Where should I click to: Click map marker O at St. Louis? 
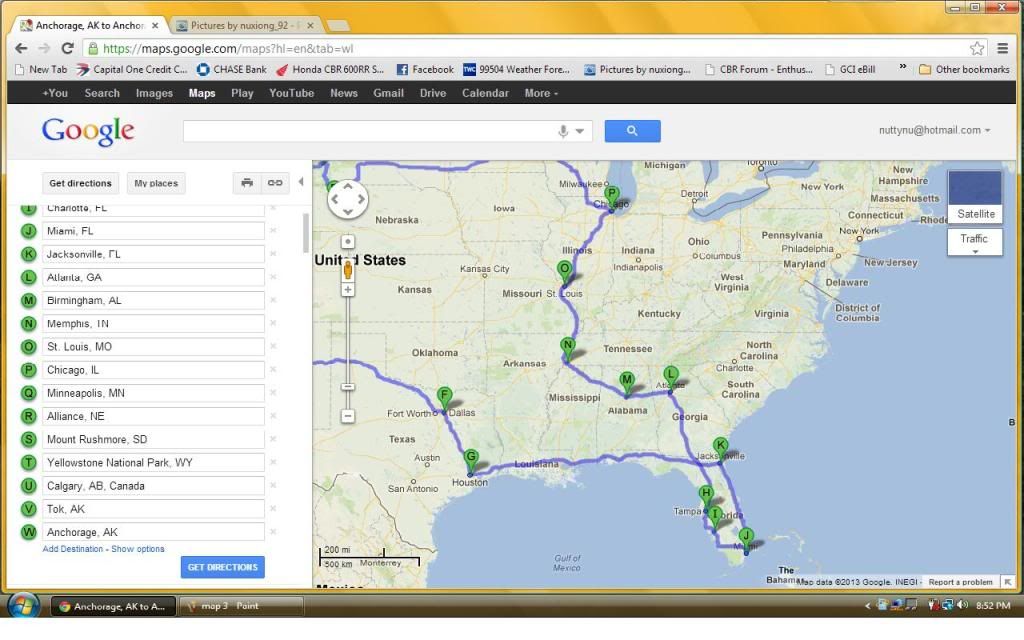coord(564,272)
